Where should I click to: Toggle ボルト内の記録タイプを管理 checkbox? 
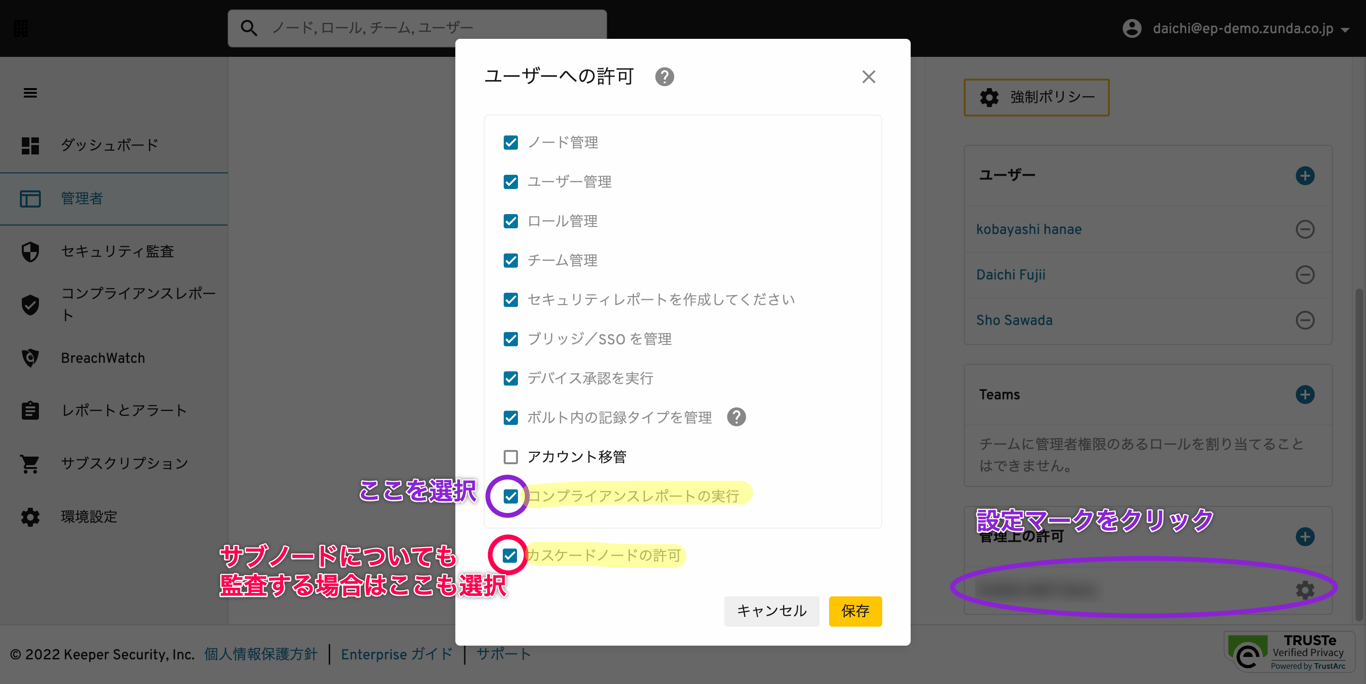[511, 418]
